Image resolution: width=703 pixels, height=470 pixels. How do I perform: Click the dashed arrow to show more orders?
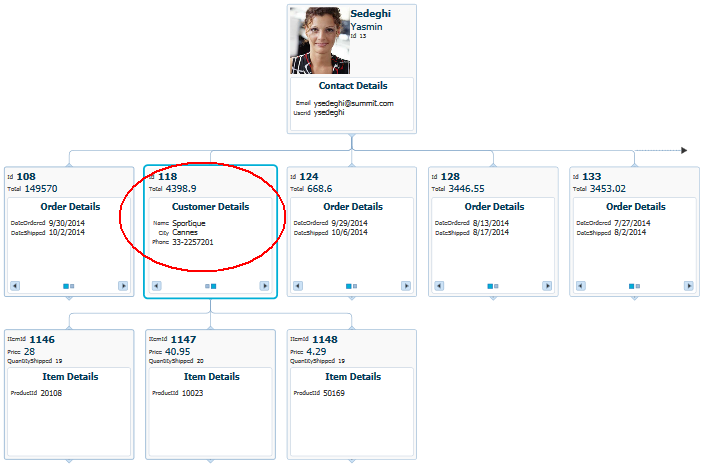click(684, 150)
